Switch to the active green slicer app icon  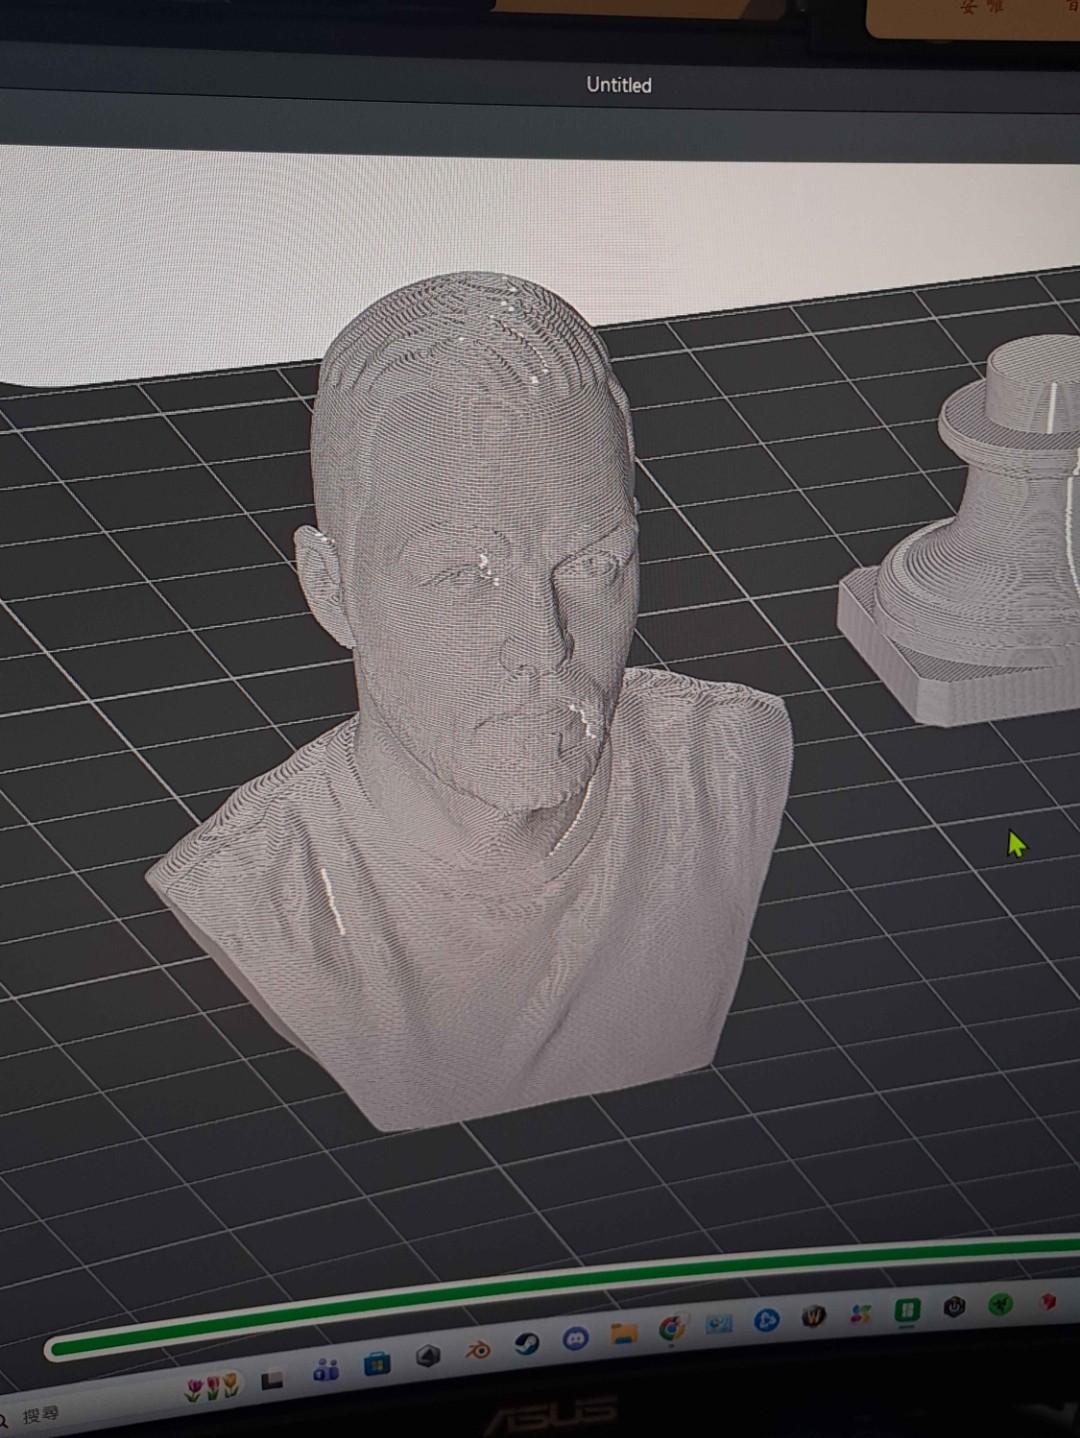point(907,1310)
